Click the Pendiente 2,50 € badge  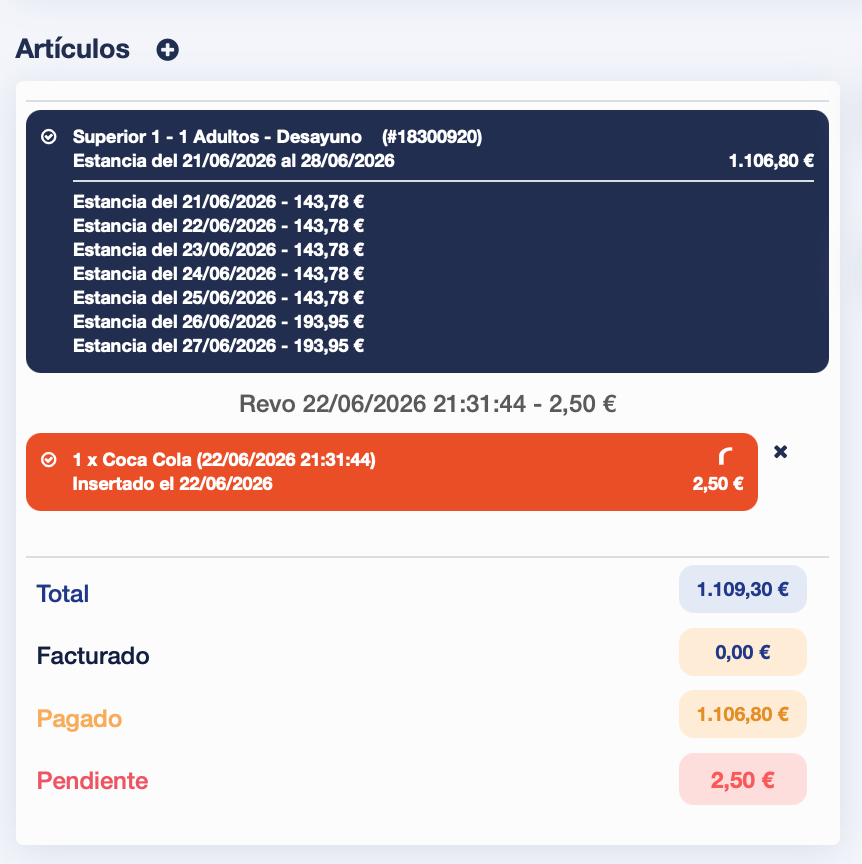(743, 779)
